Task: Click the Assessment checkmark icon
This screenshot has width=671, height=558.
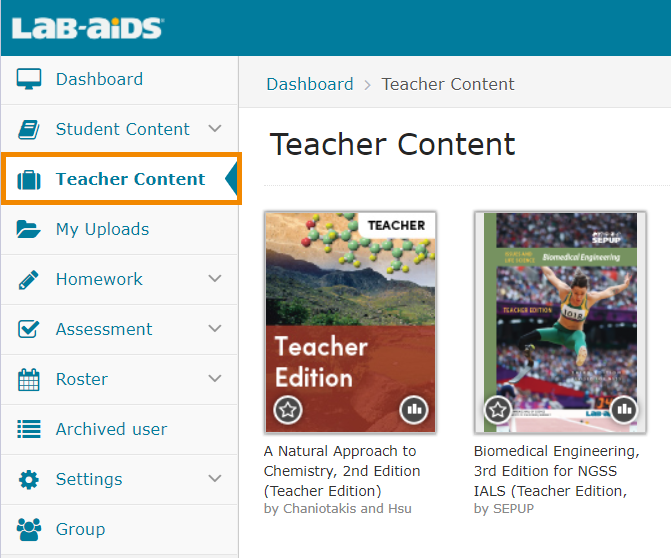Action: coord(29,329)
